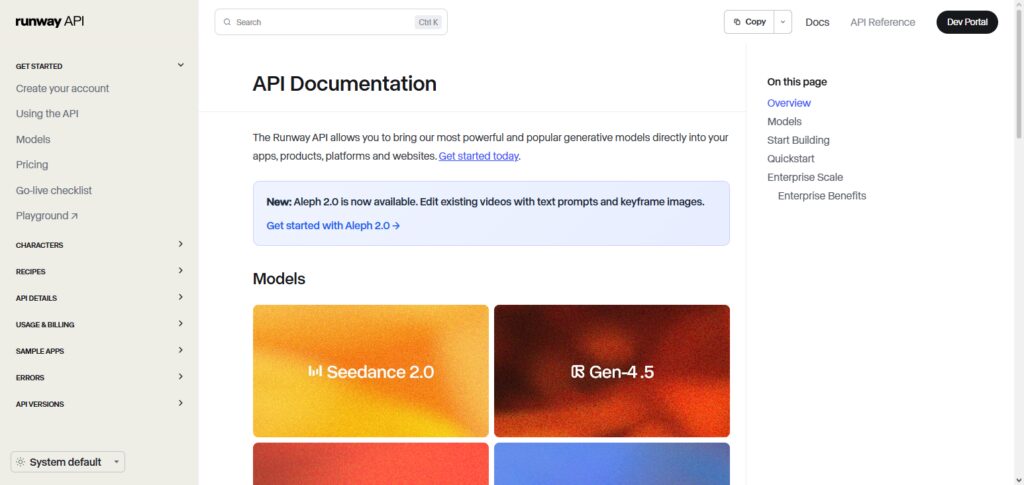The height and width of the screenshot is (485, 1024).
Task: Click Get started with Aleph 2.0 link
Action: pyautogui.click(x=333, y=225)
